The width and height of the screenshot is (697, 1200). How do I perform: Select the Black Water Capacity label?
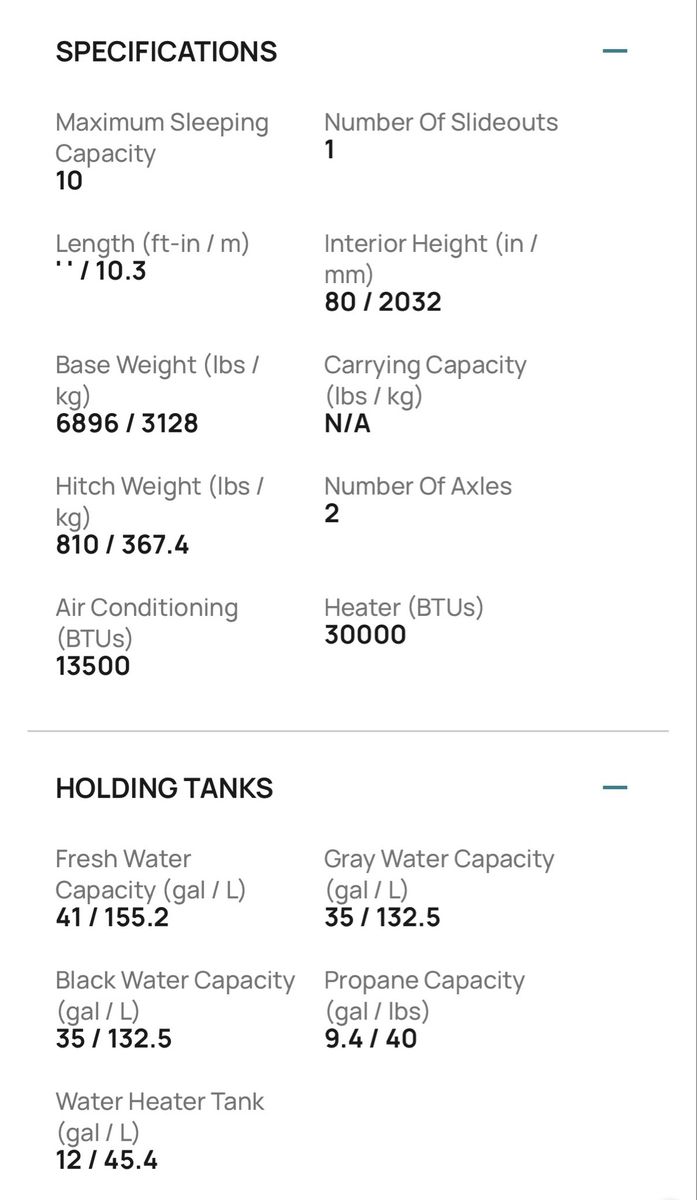click(175, 995)
